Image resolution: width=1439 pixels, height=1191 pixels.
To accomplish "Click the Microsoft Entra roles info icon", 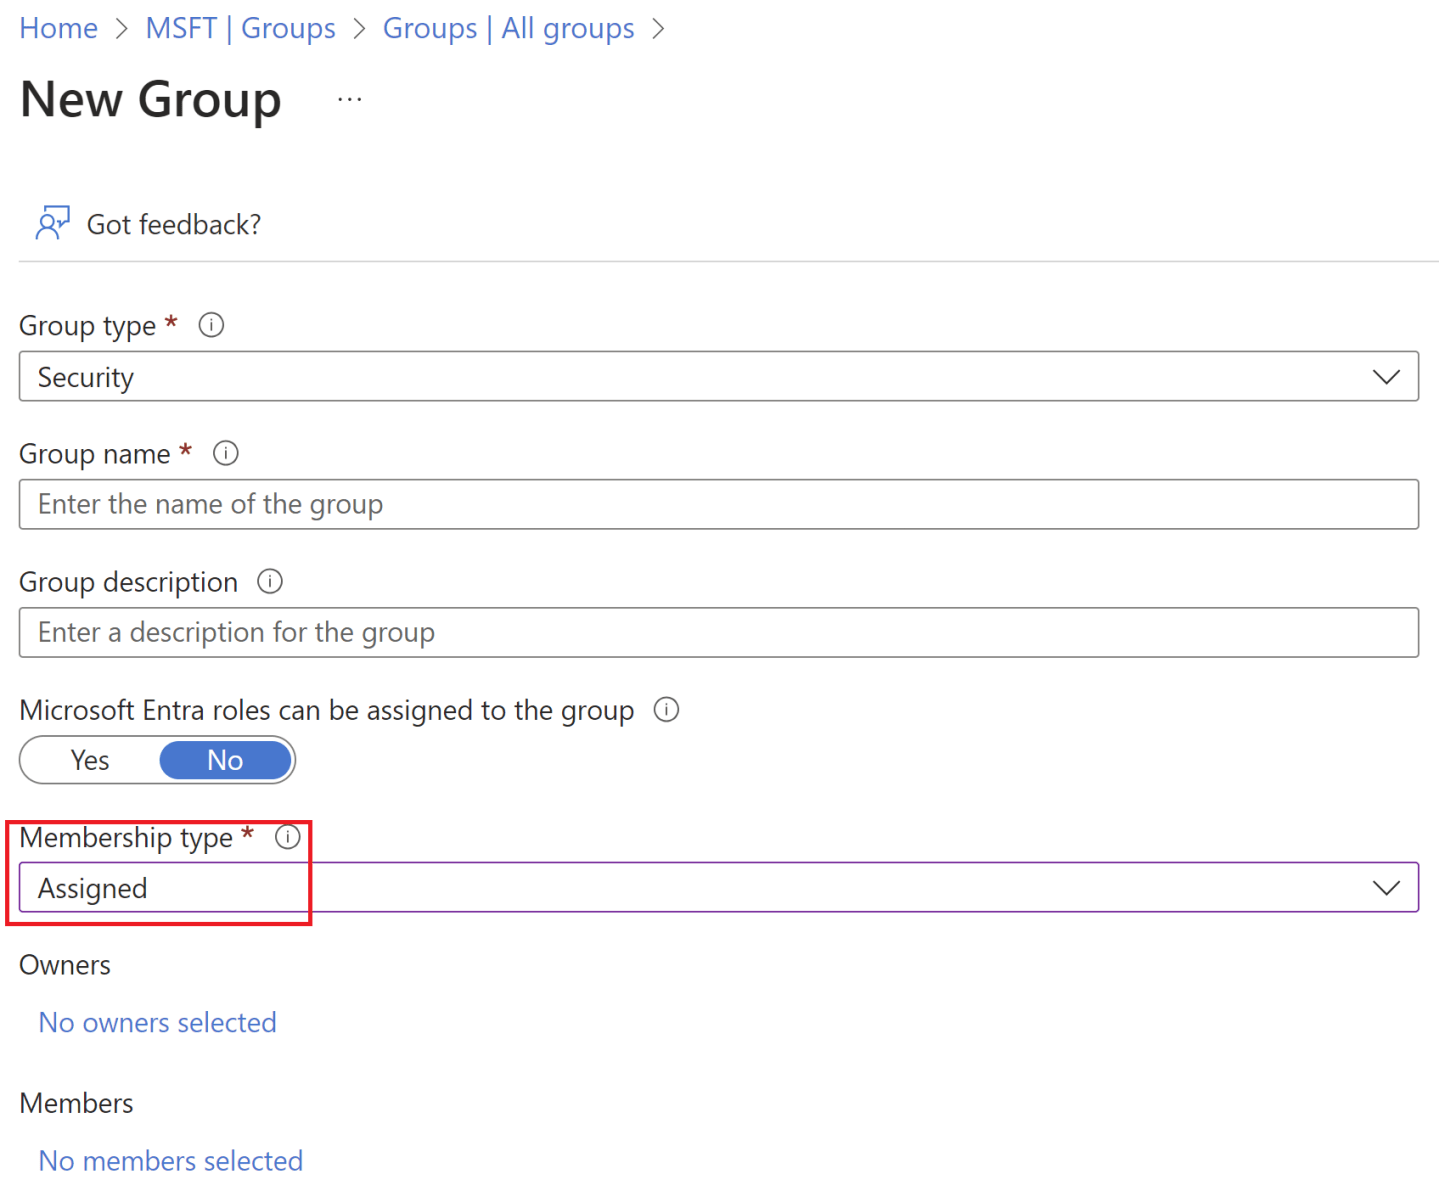I will pyautogui.click(x=666, y=710).
